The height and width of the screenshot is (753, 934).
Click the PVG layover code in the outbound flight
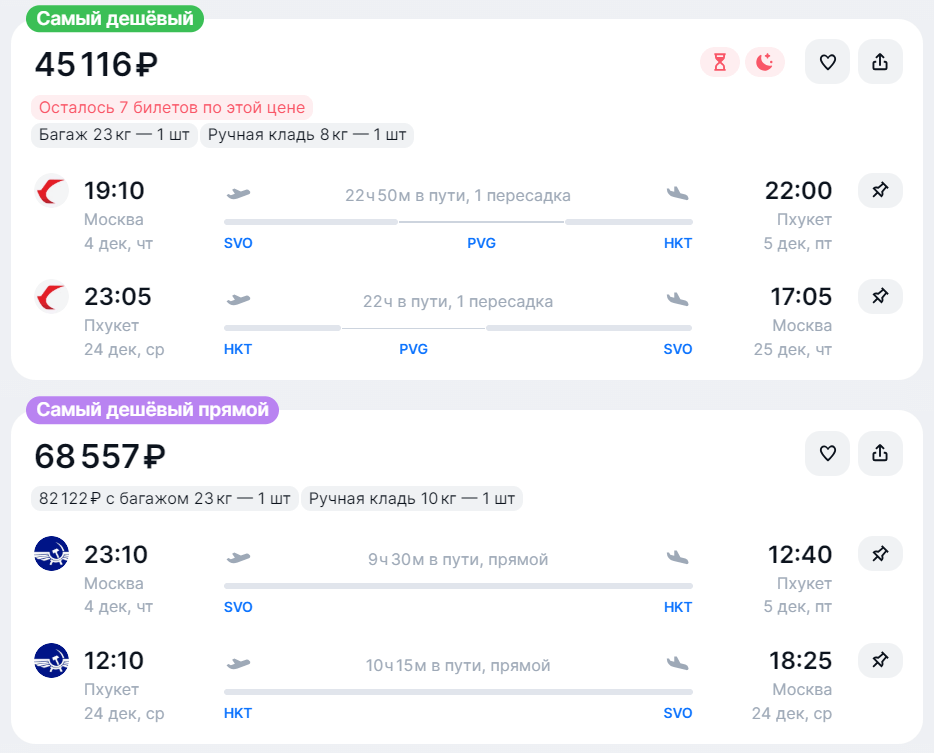tap(481, 243)
